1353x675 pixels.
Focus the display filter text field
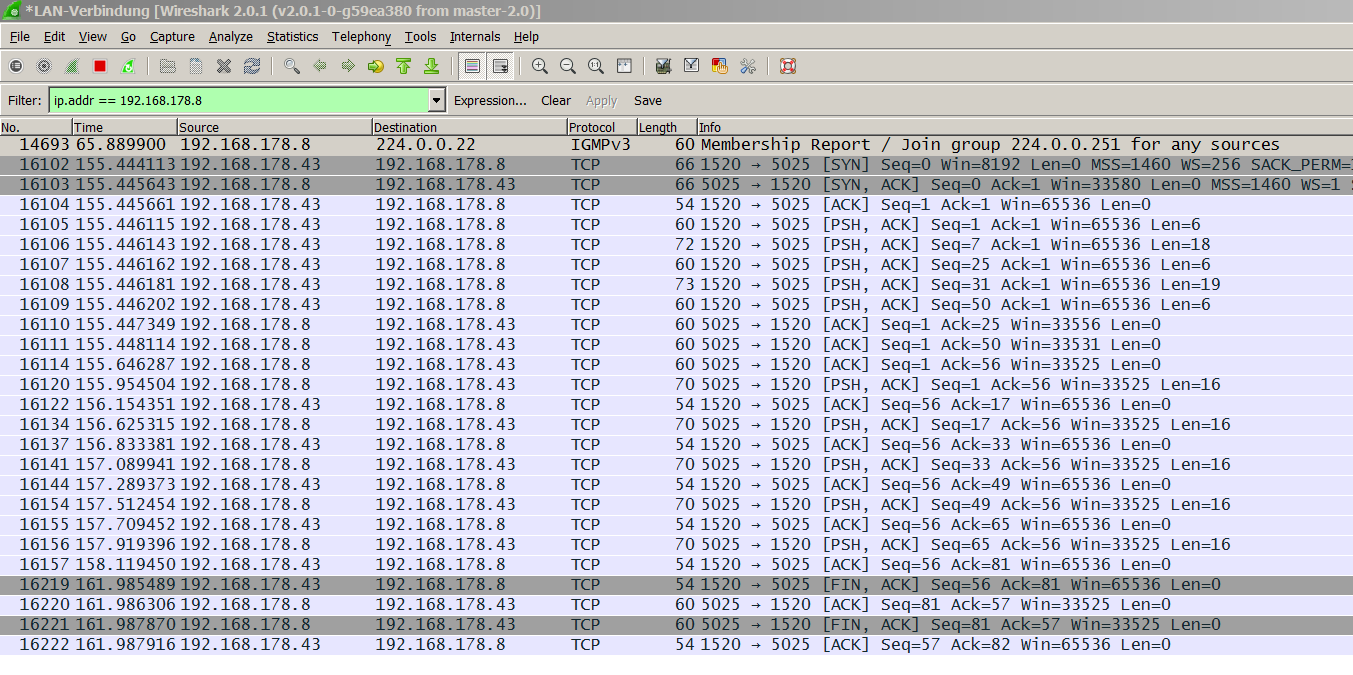click(239, 100)
